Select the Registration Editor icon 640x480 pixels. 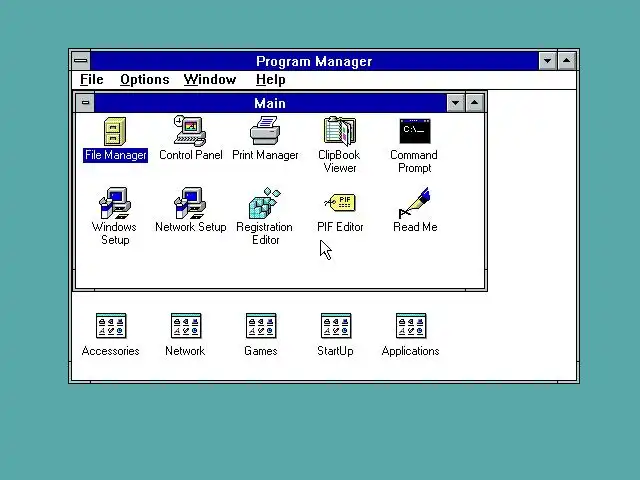[x=265, y=203]
